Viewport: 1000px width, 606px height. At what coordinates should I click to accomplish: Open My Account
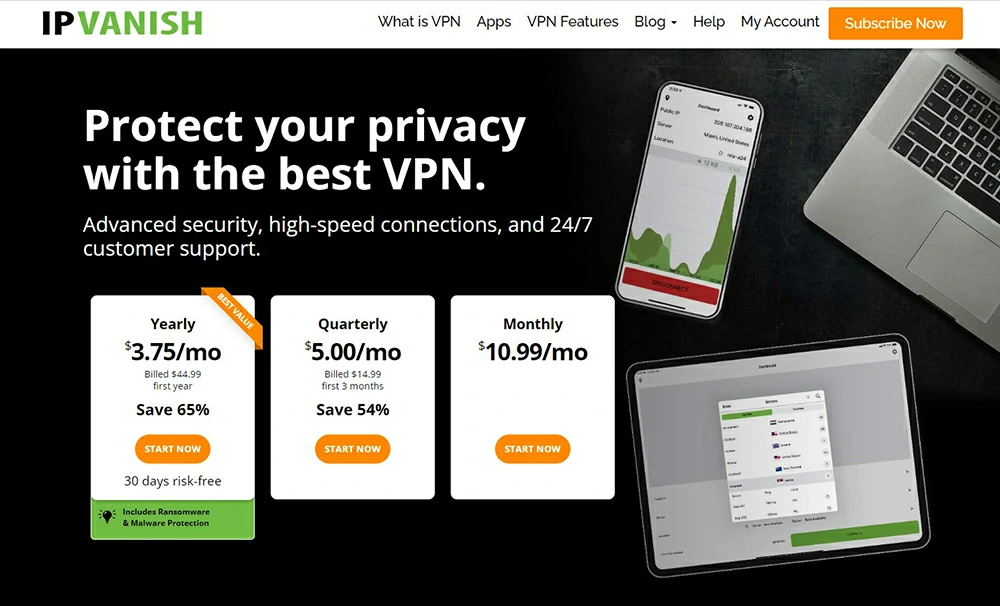pos(779,22)
